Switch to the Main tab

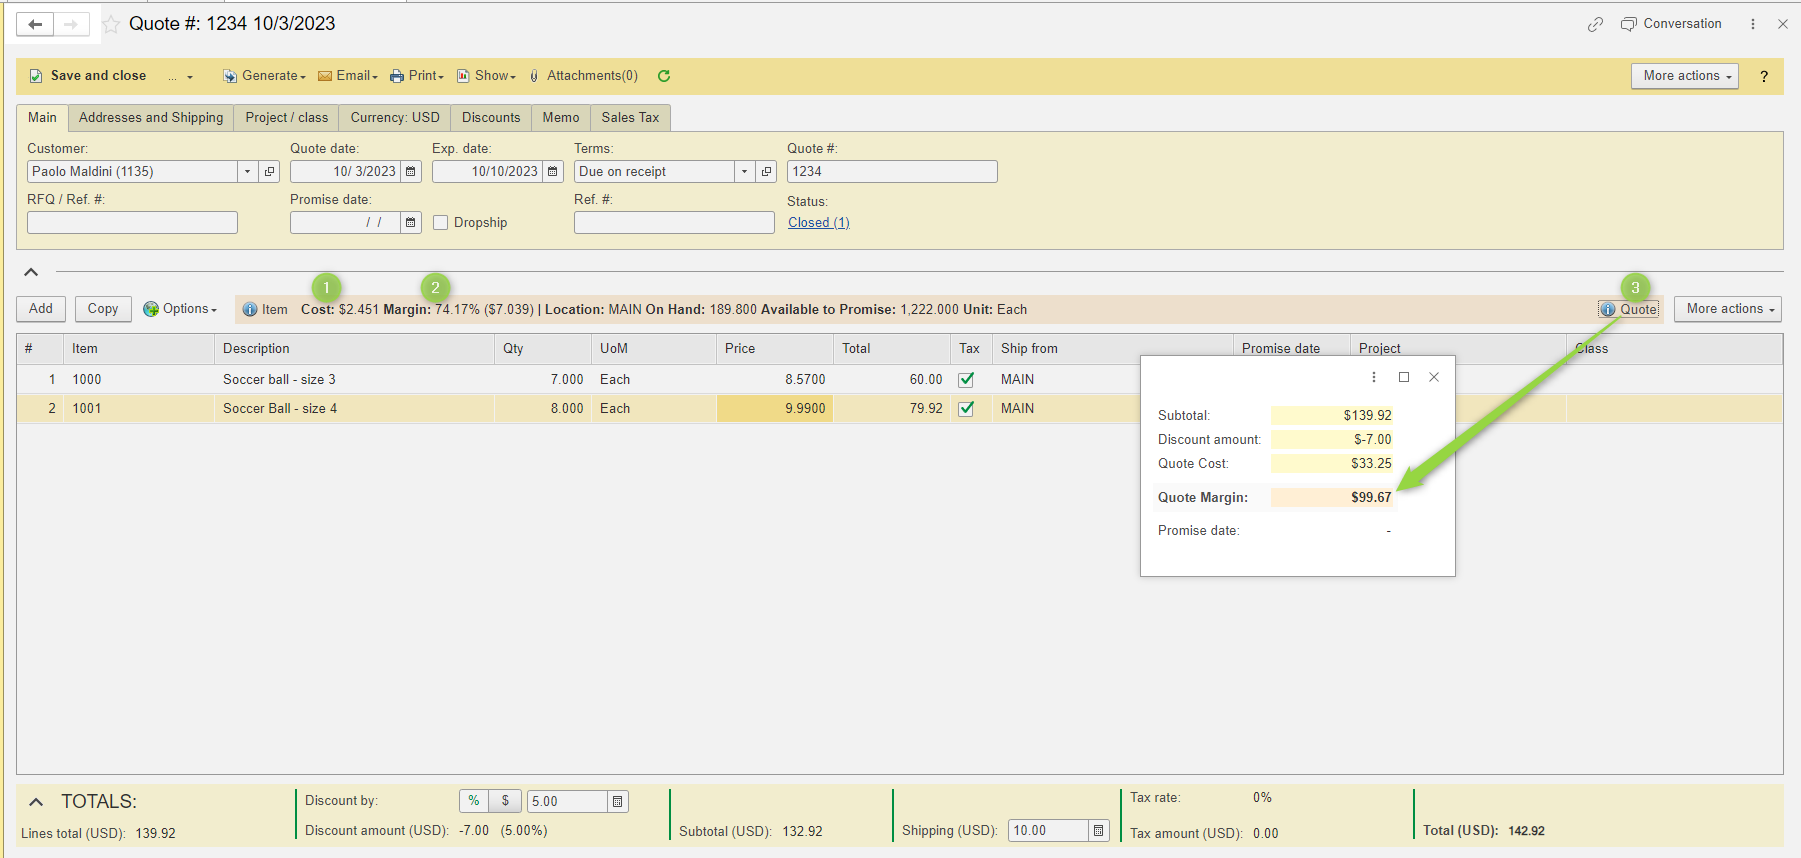[x=42, y=118]
